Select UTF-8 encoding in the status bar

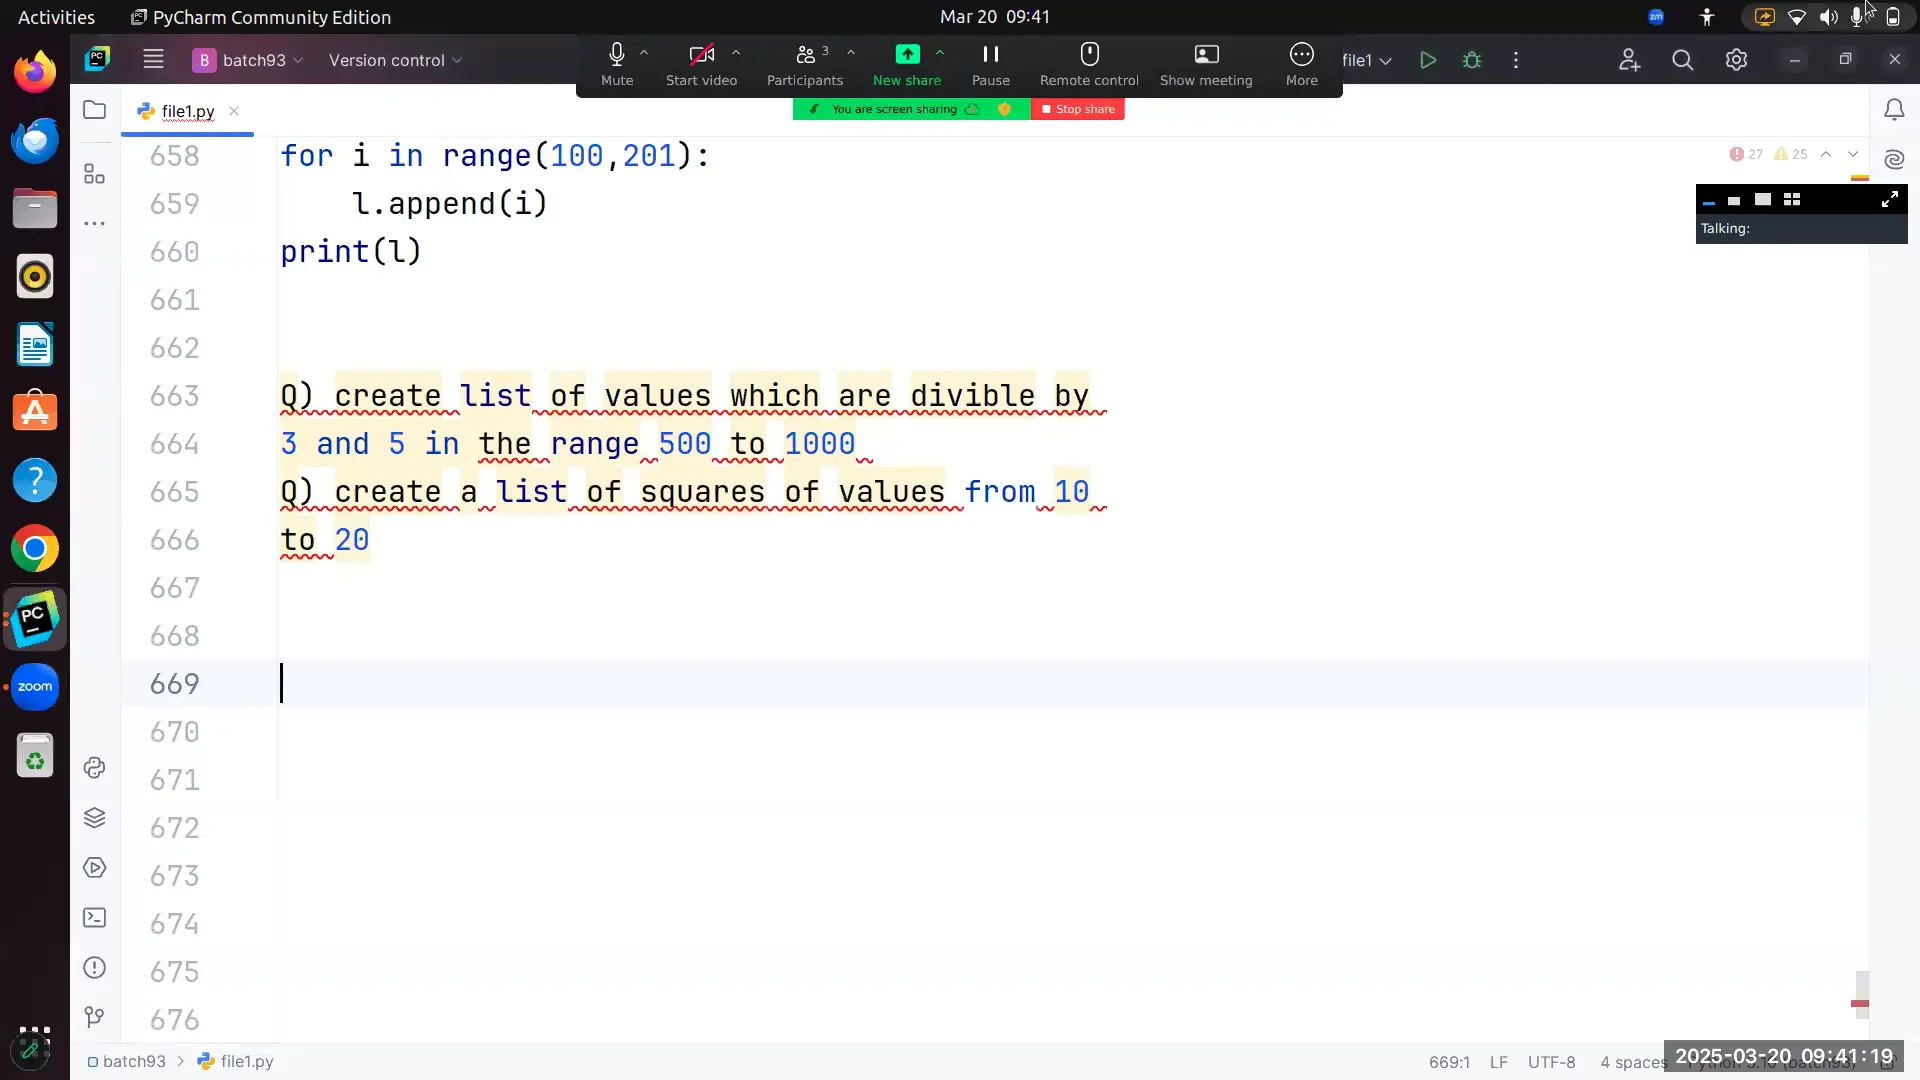1552,1062
